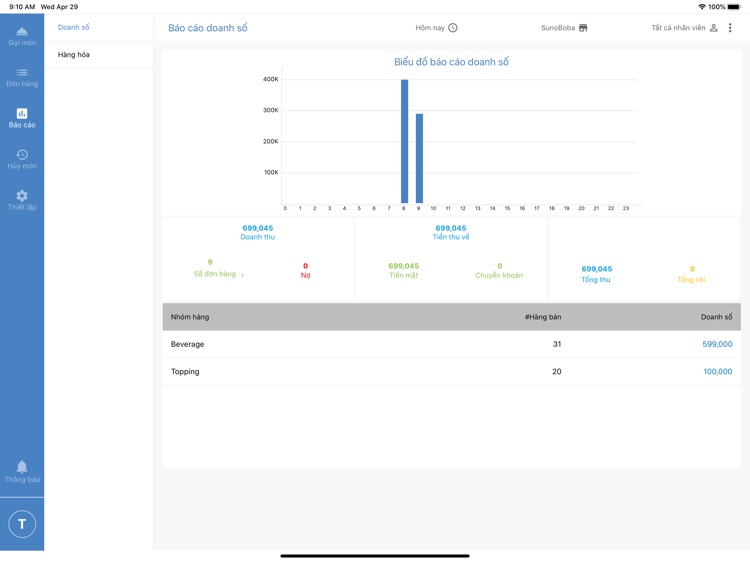This screenshot has height=562, width=750.
Task: Click the 9 o'clock chart bar
Action: [419, 158]
